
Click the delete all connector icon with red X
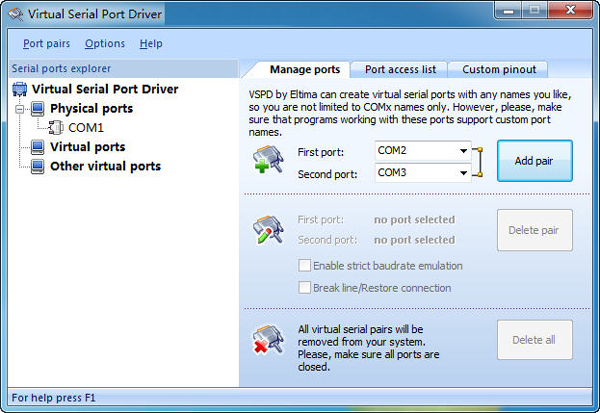click(x=268, y=339)
